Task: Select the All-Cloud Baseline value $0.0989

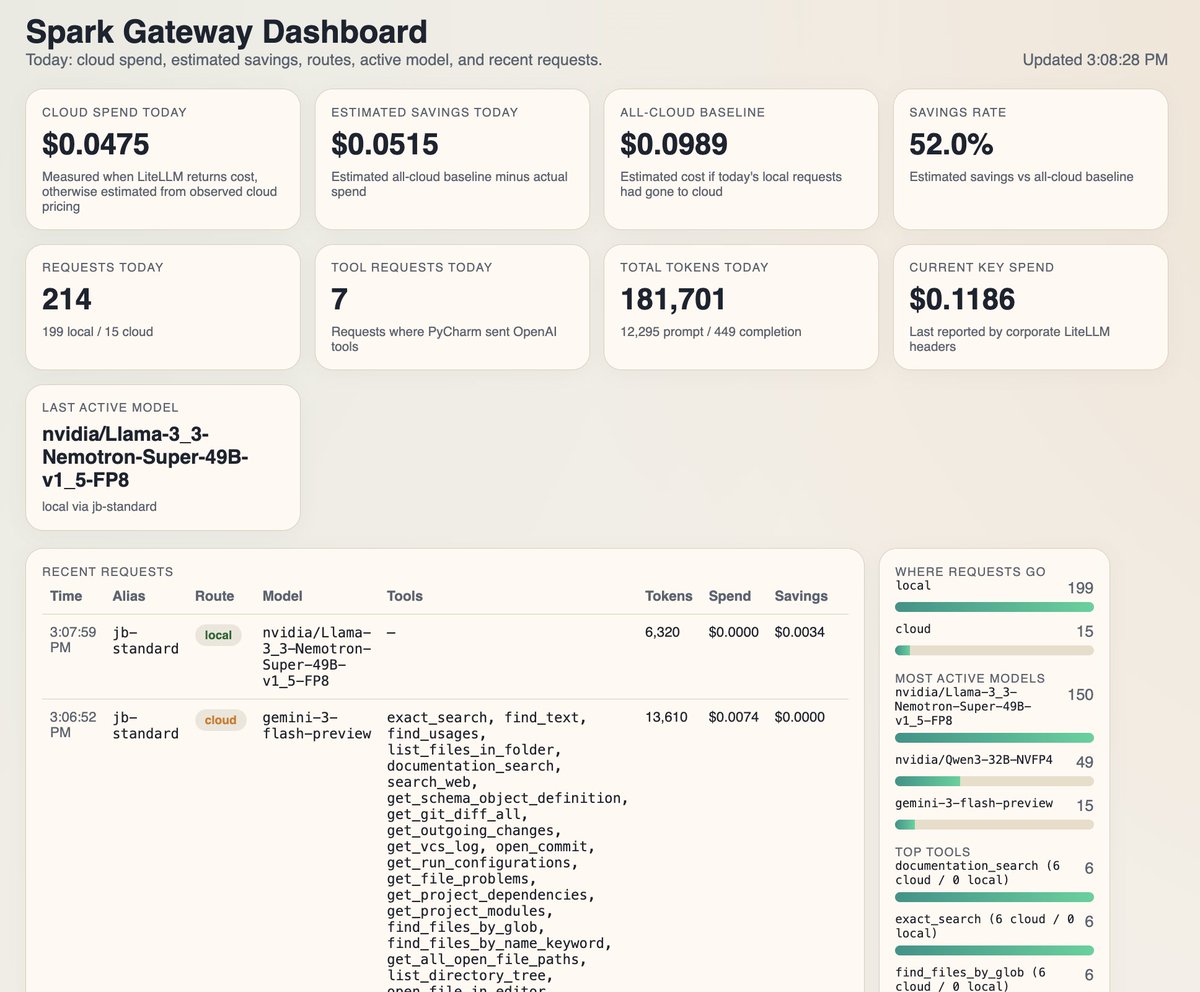Action: pos(674,145)
